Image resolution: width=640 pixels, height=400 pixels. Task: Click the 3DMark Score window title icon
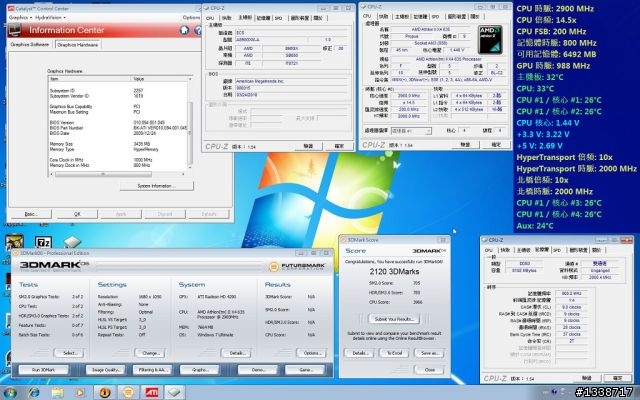pyautogui.click(x=343, y=240)
